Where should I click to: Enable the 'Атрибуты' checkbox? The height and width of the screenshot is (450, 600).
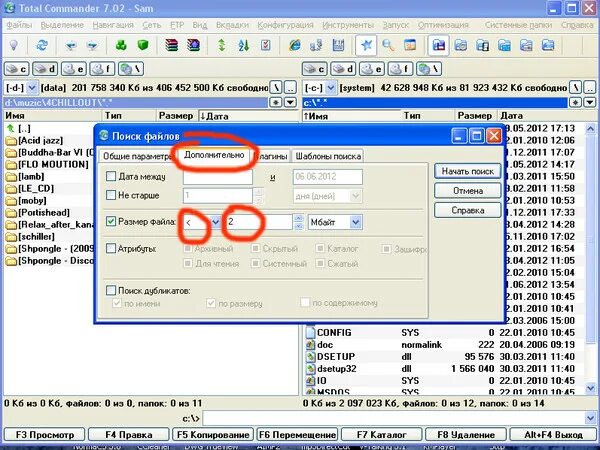click(x=111, y=248)
